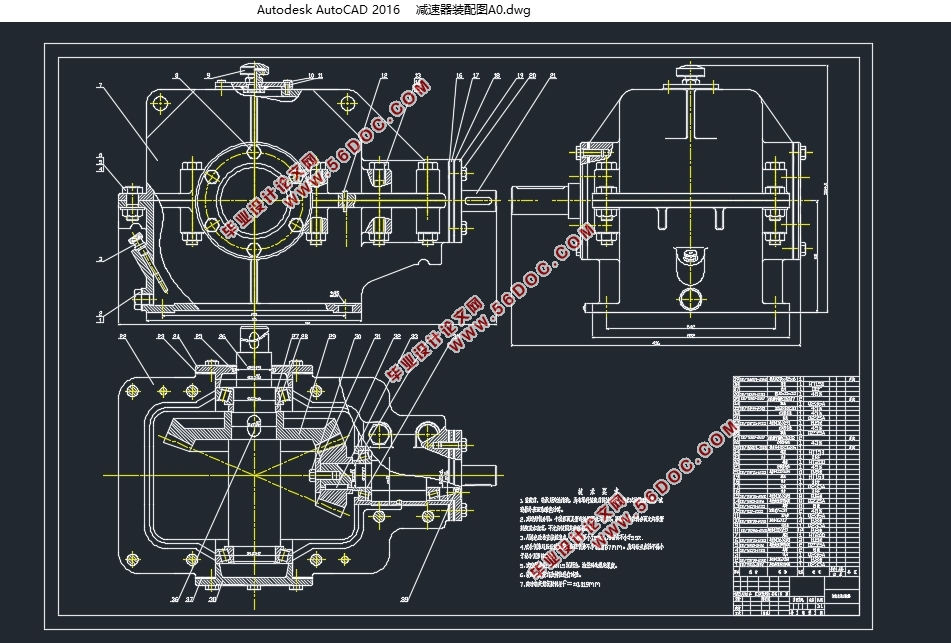This screenshot has height=643, width=951.
Task: Select part label 18 leader number
Action: click(x=497, y=76)
